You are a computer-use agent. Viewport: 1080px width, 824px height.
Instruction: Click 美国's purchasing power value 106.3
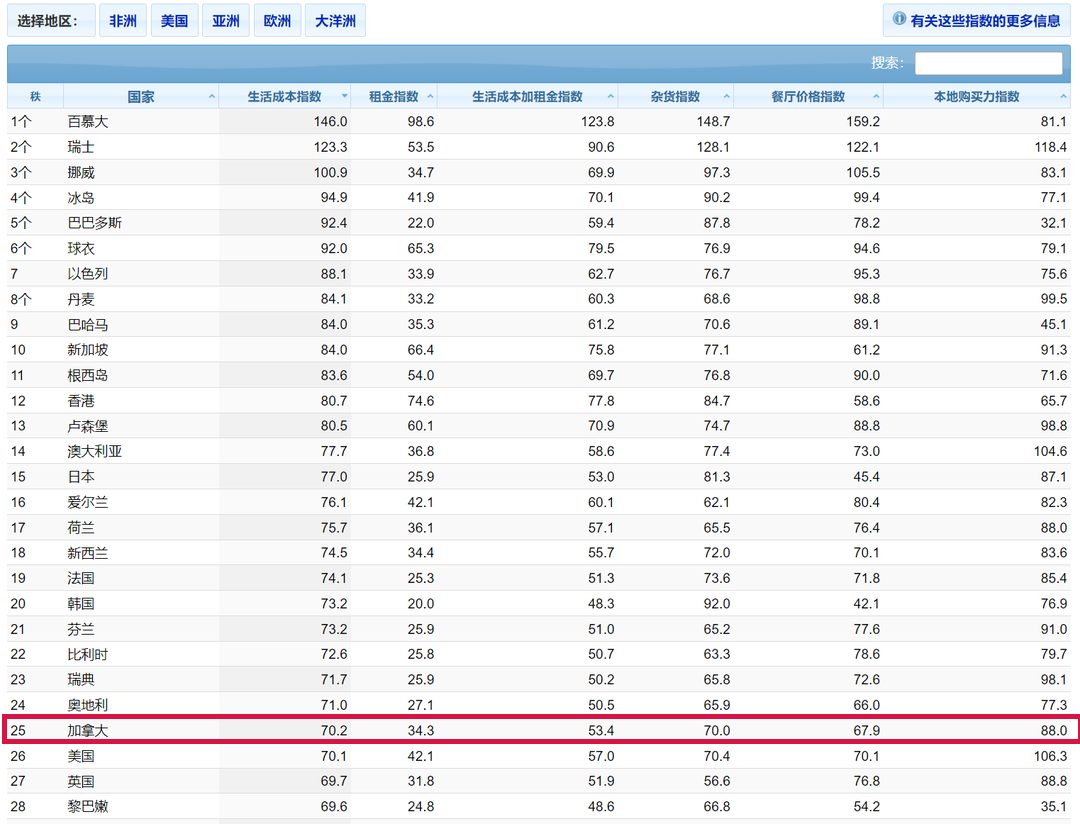point(1050,756)
